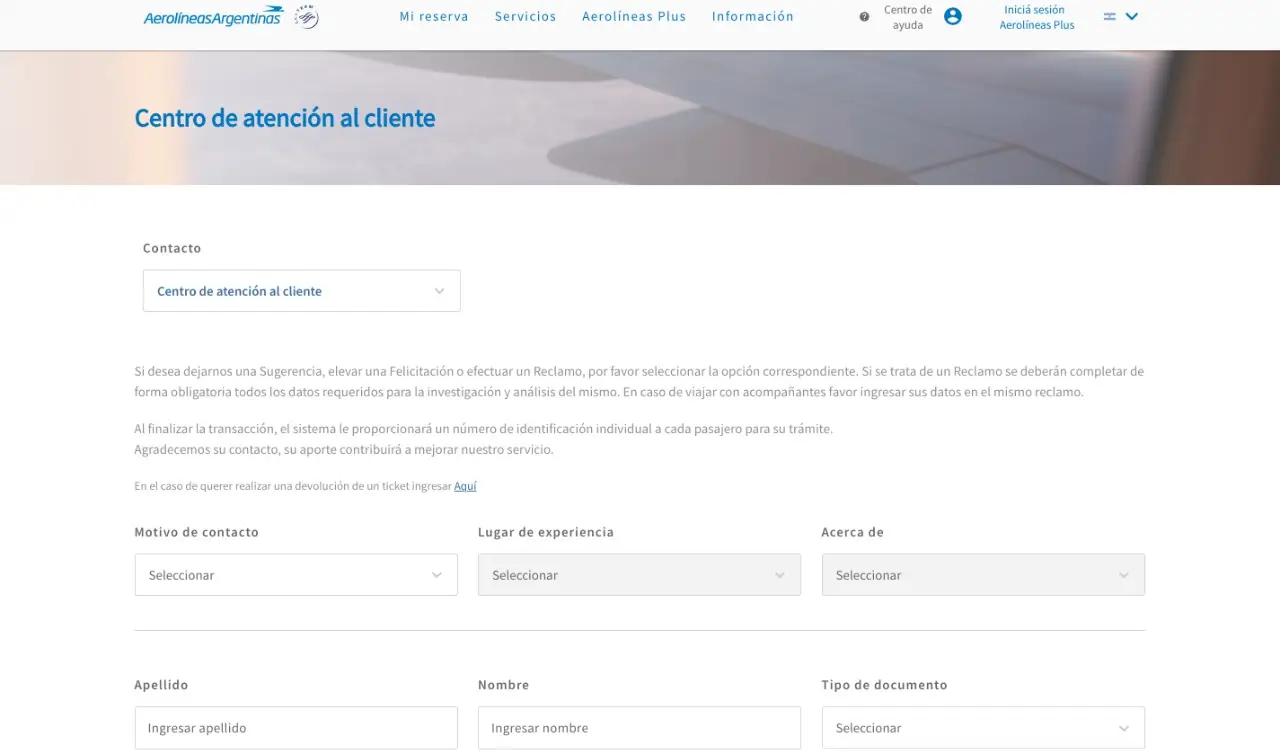Open the Servicios menu
1280x754 pixels.
pyautogui.click(x=526, y=17)
